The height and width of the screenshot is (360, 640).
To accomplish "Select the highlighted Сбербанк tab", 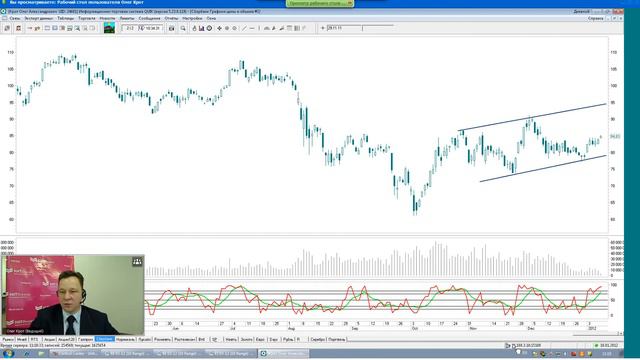I will [x=104, y=339].
